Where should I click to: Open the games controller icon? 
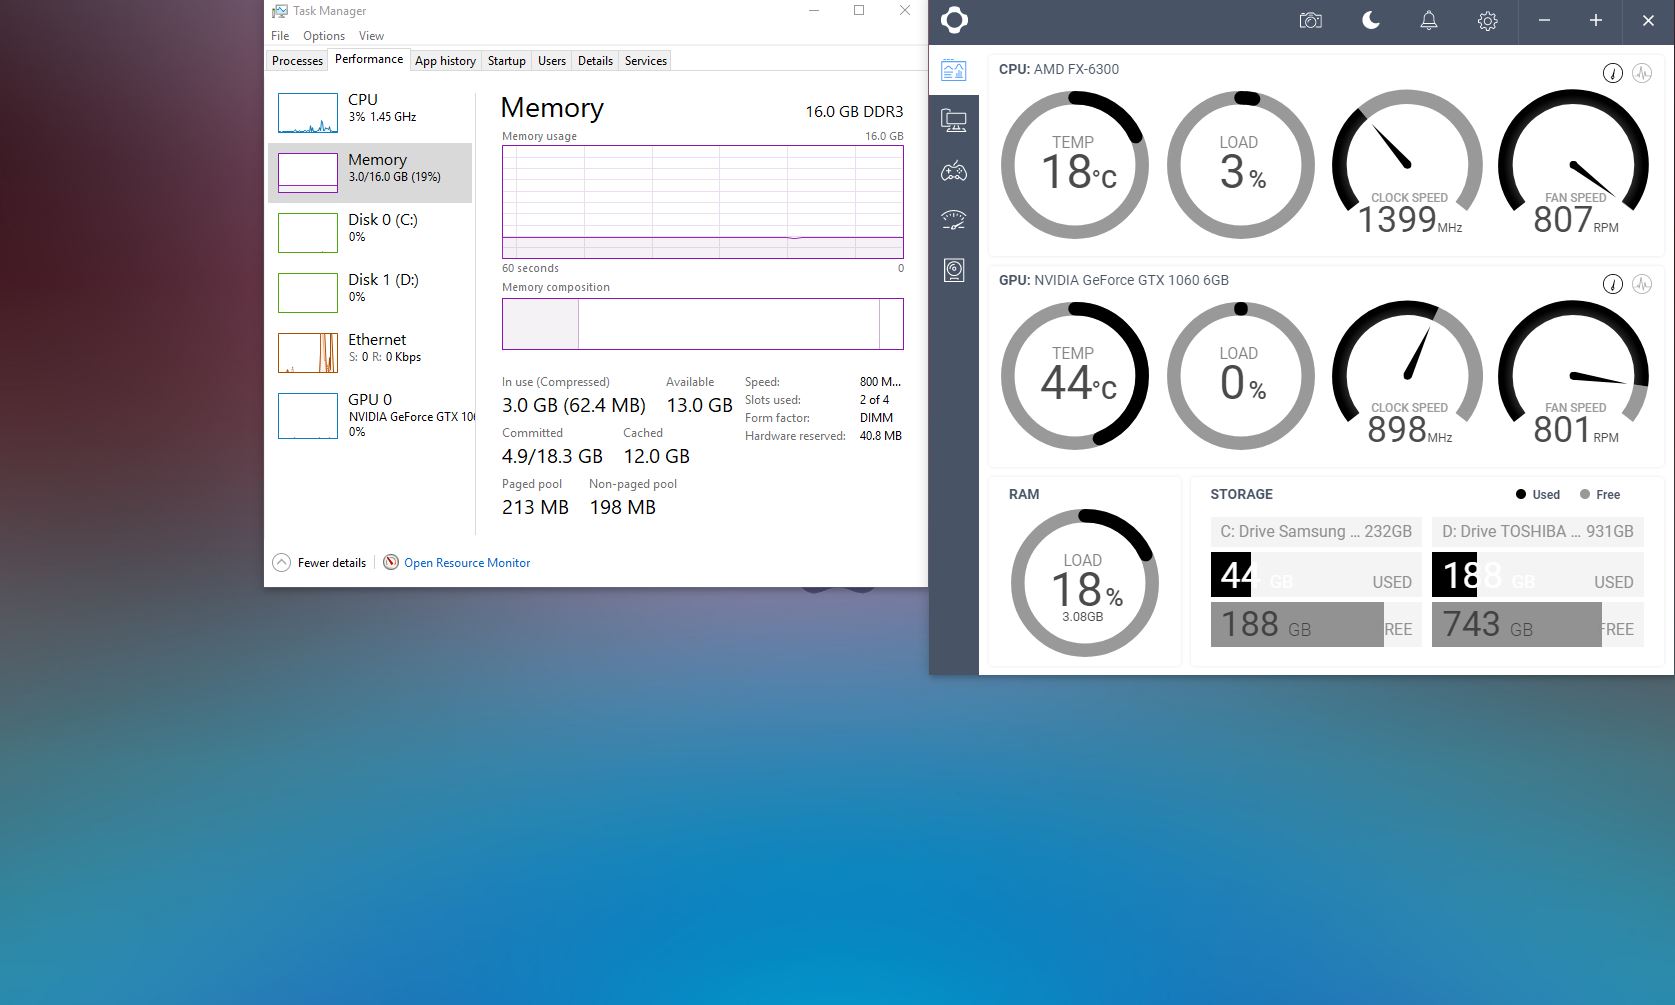(954, 171)
